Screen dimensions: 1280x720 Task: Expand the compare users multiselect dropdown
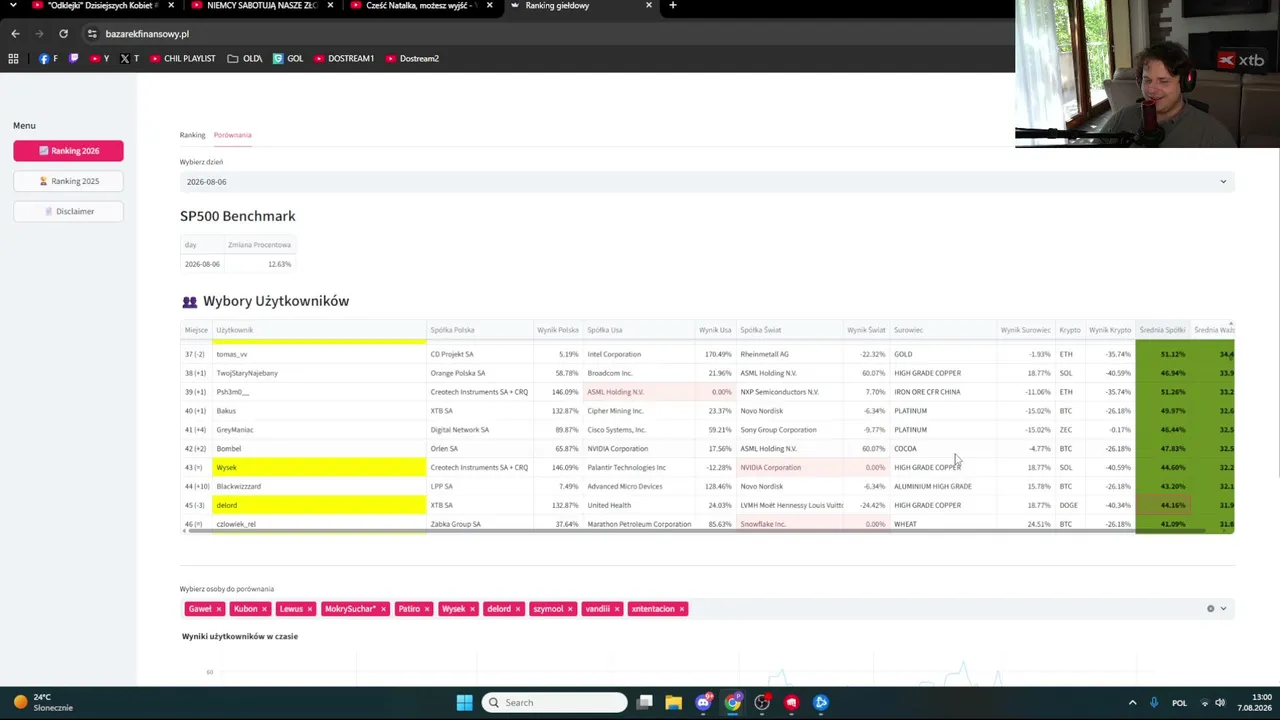[x=1223, y=609]
